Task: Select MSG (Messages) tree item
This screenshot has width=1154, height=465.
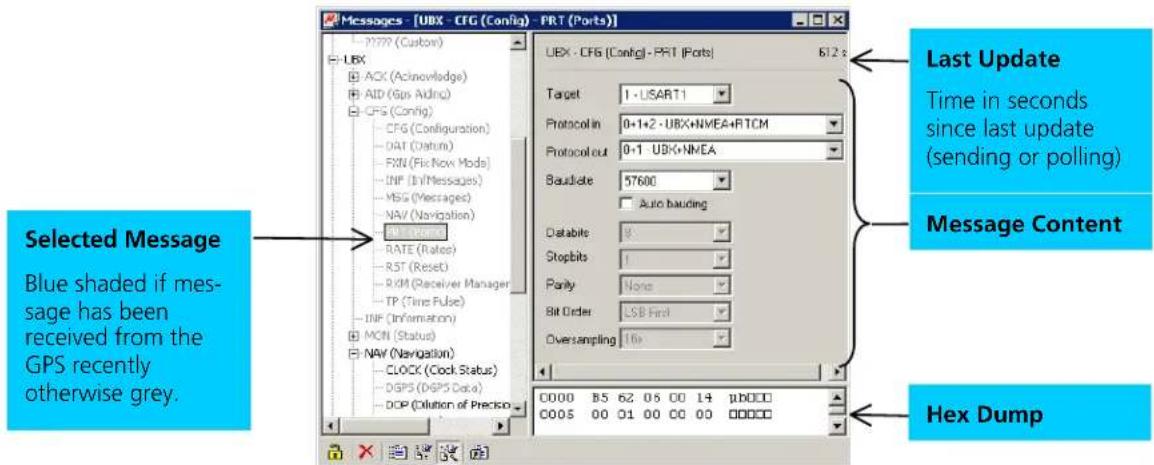Action: pyautogui.click(x=428, y=197)
